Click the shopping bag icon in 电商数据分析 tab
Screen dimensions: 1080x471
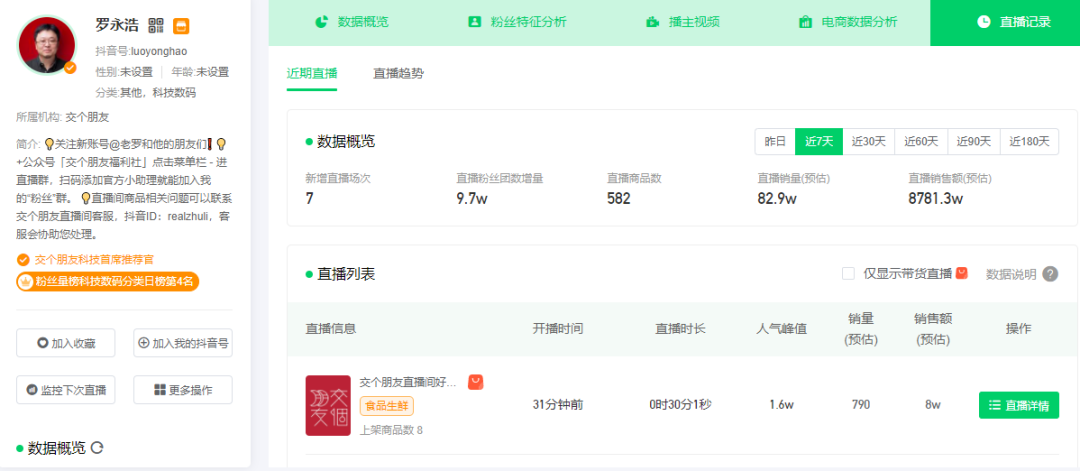click(x=804, y=22)
